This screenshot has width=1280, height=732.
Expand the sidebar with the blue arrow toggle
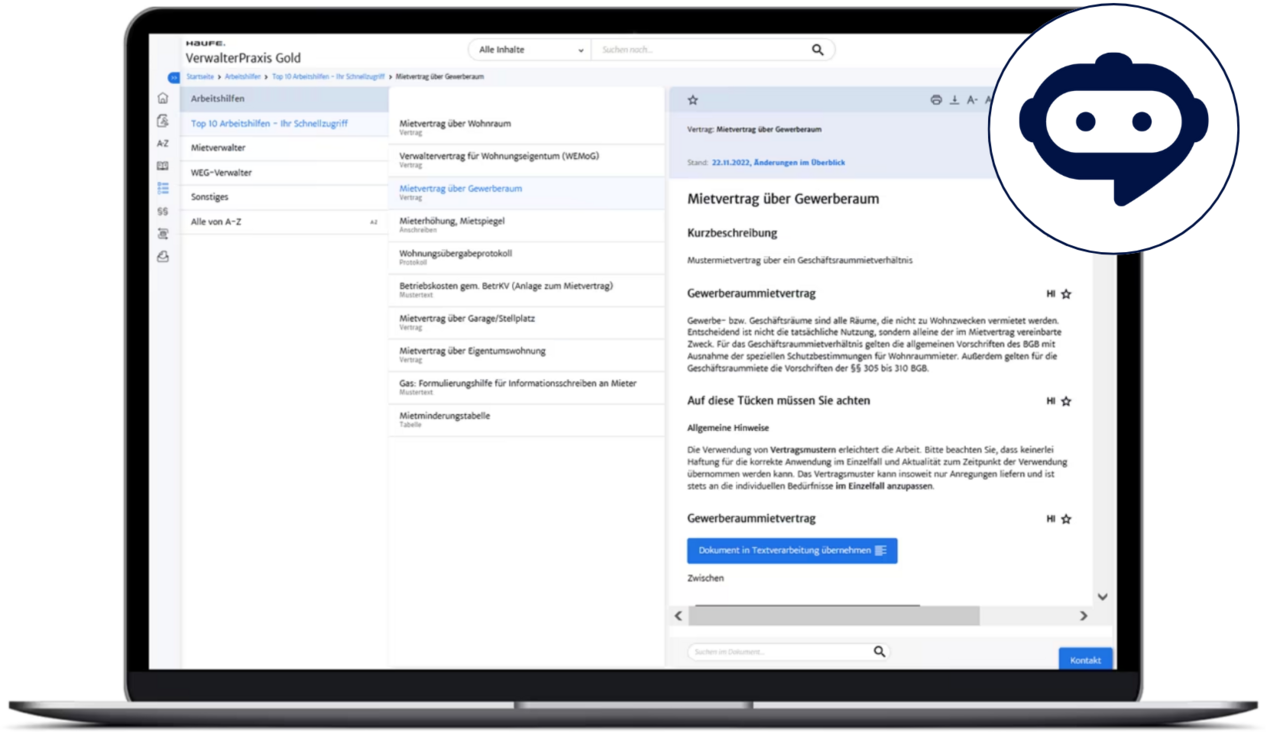(173, 77)
